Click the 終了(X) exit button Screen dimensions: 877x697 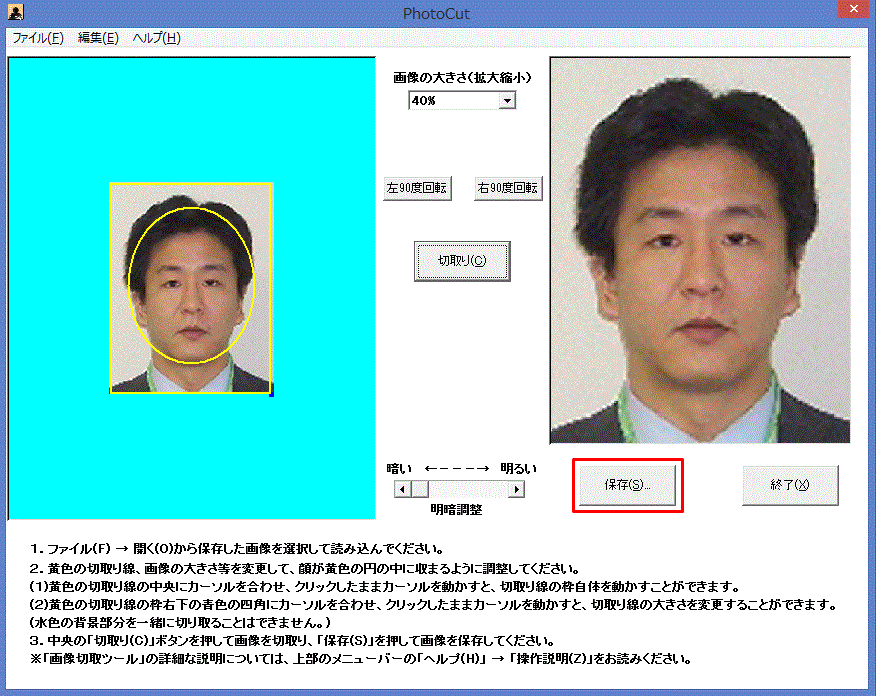click(x=790, y=485)
